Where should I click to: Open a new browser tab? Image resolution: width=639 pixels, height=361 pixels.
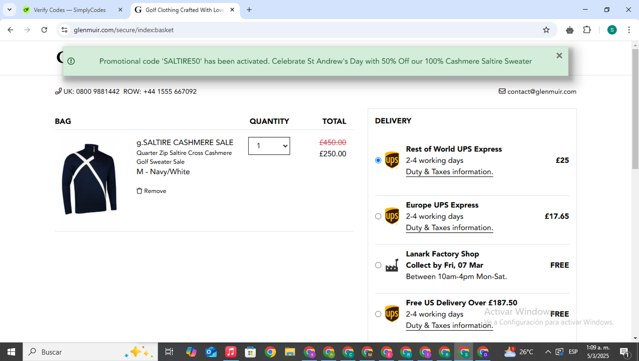[x=249, y=10]
